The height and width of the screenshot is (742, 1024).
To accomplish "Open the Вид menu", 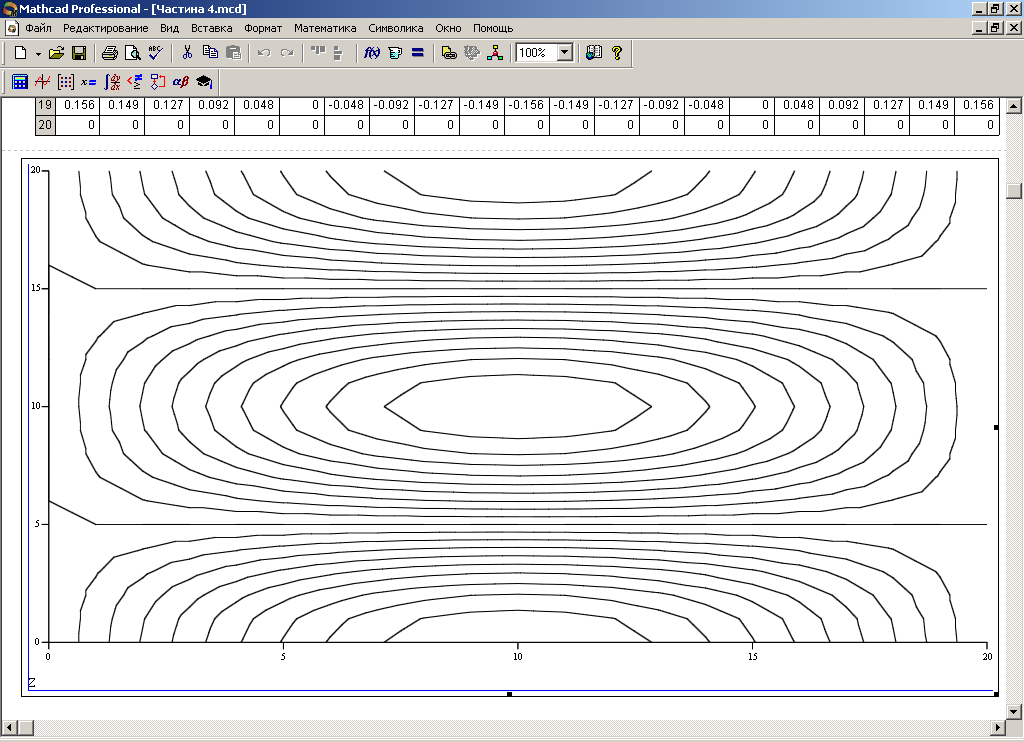I will pos(169,28).
